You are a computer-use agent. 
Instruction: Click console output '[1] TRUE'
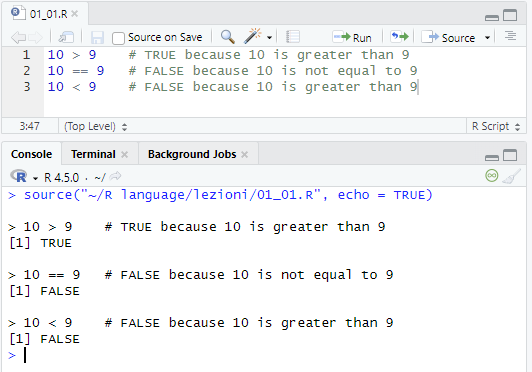(x=40, y=243)
